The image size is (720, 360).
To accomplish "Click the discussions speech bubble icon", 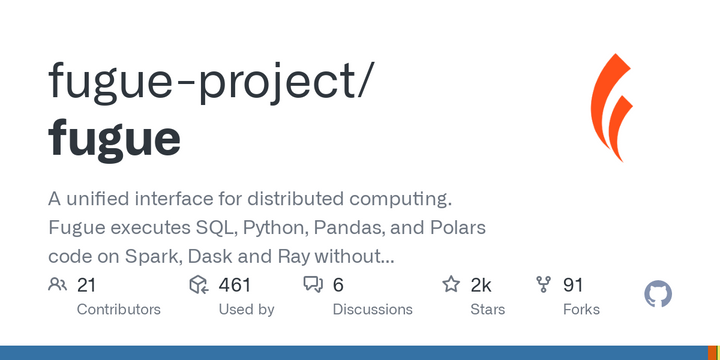I will pos(314,285).
